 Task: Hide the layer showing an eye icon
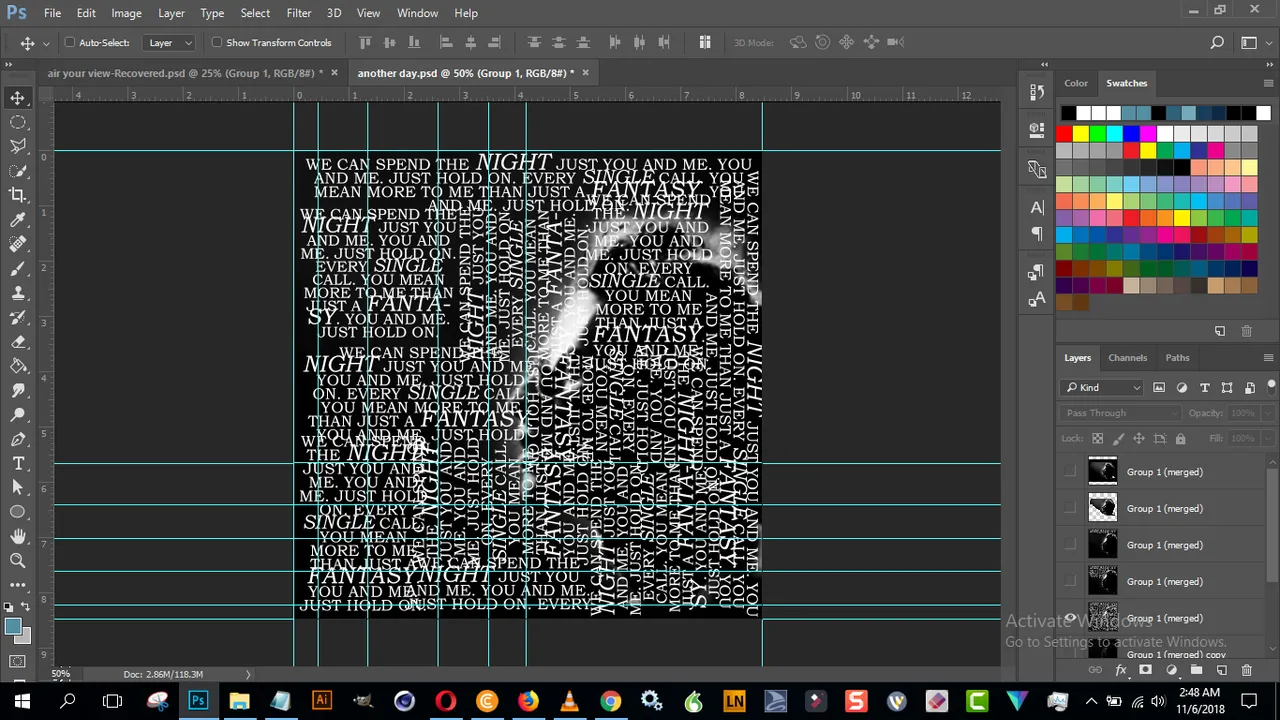[1070, 618]
